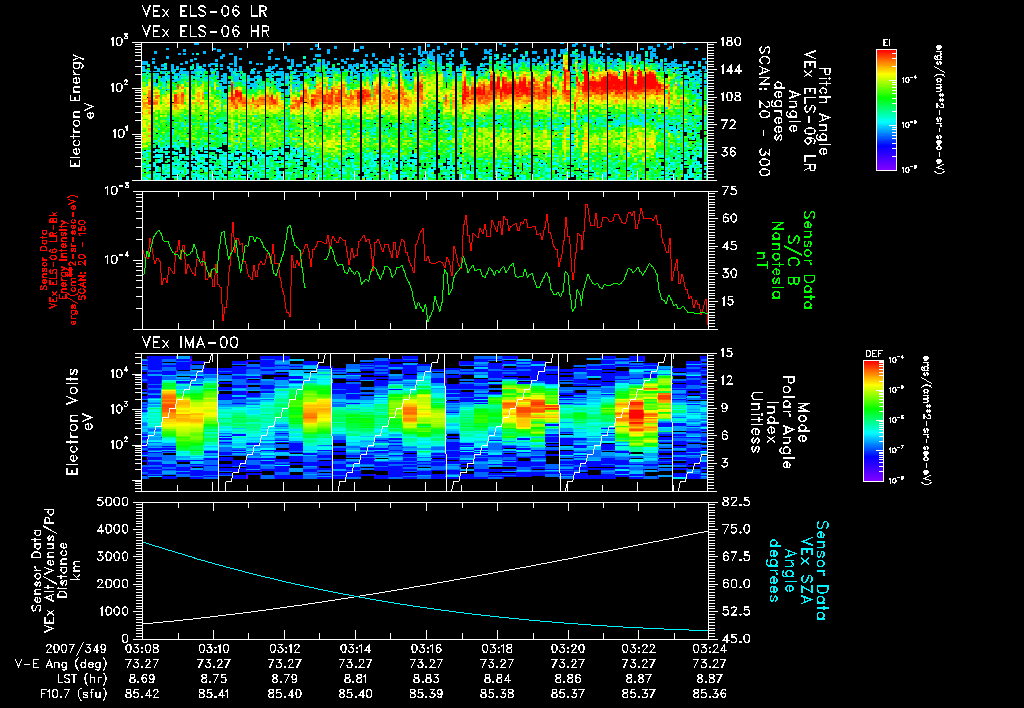Click the 03:18 time tick label
This screenshot has height=708, width=1024.
coord(497,651)
